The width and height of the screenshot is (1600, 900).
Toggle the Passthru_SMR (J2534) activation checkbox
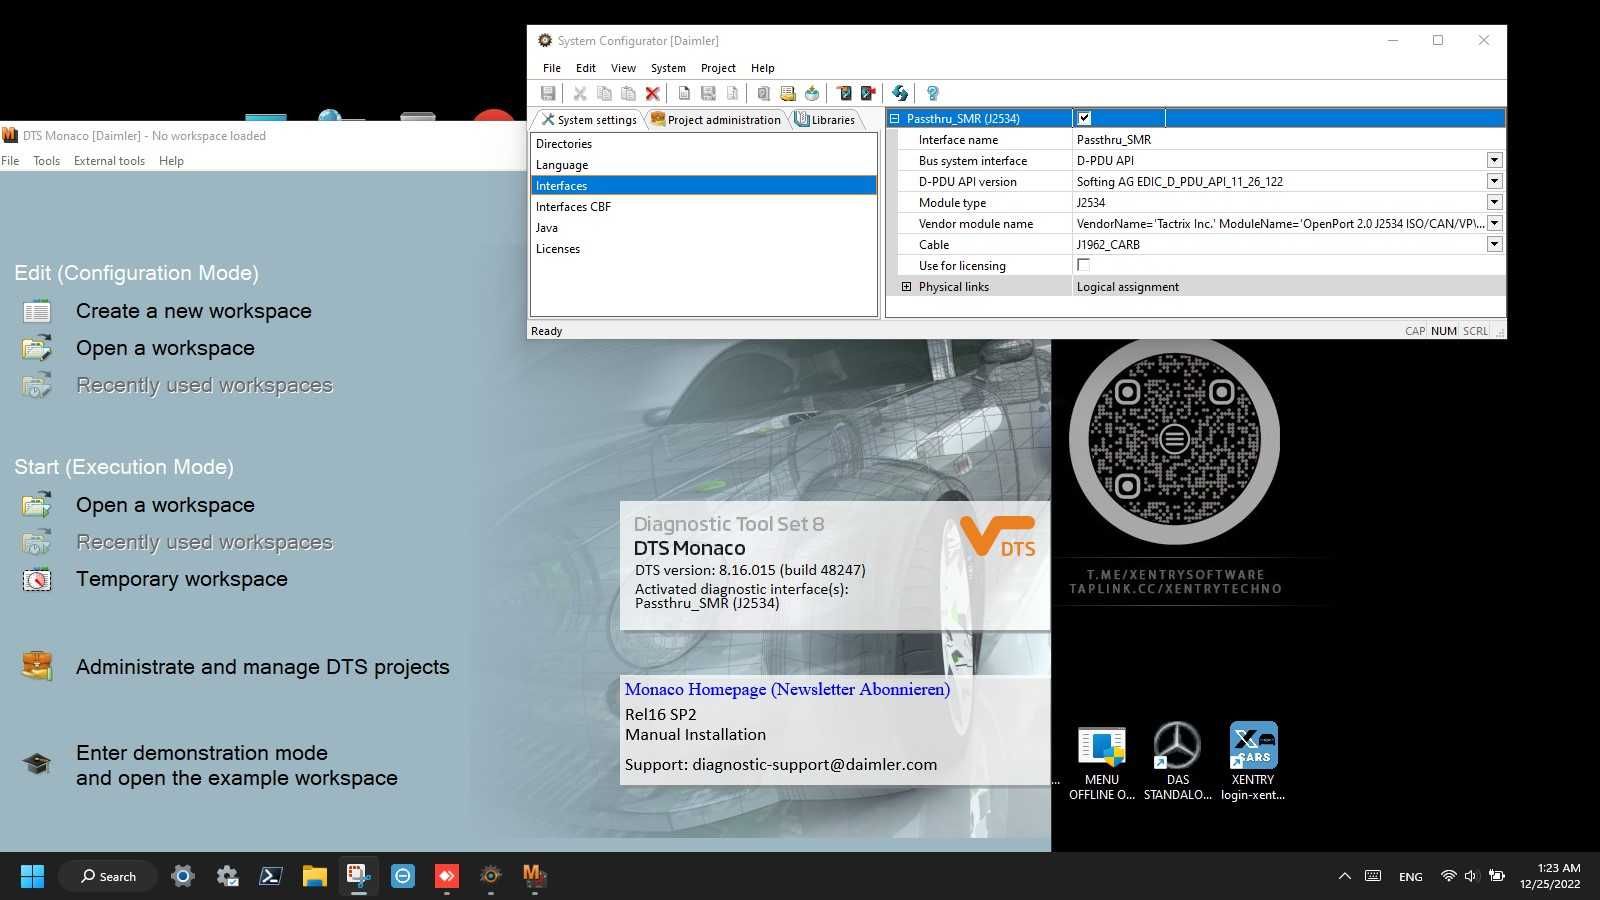(x=1084, y=118)
